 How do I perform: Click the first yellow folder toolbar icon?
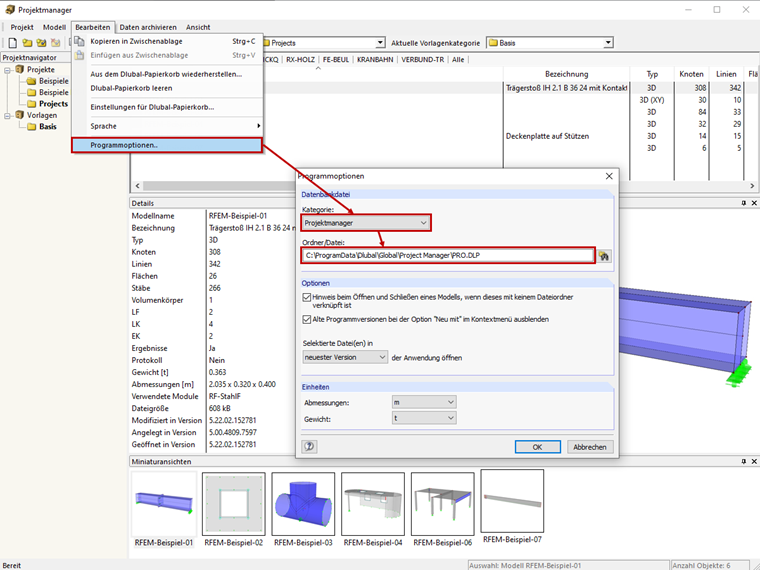point(27,43)
